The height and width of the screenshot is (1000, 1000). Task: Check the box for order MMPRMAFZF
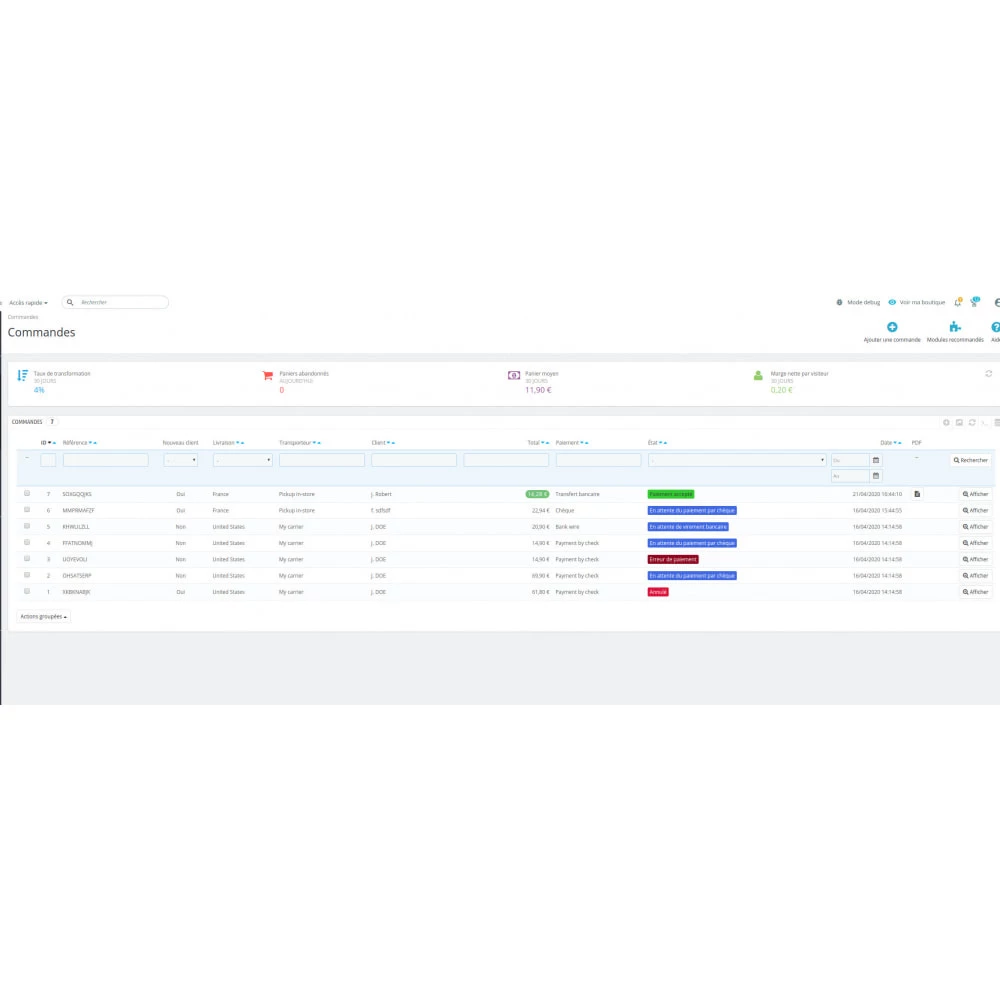point(27,510)
